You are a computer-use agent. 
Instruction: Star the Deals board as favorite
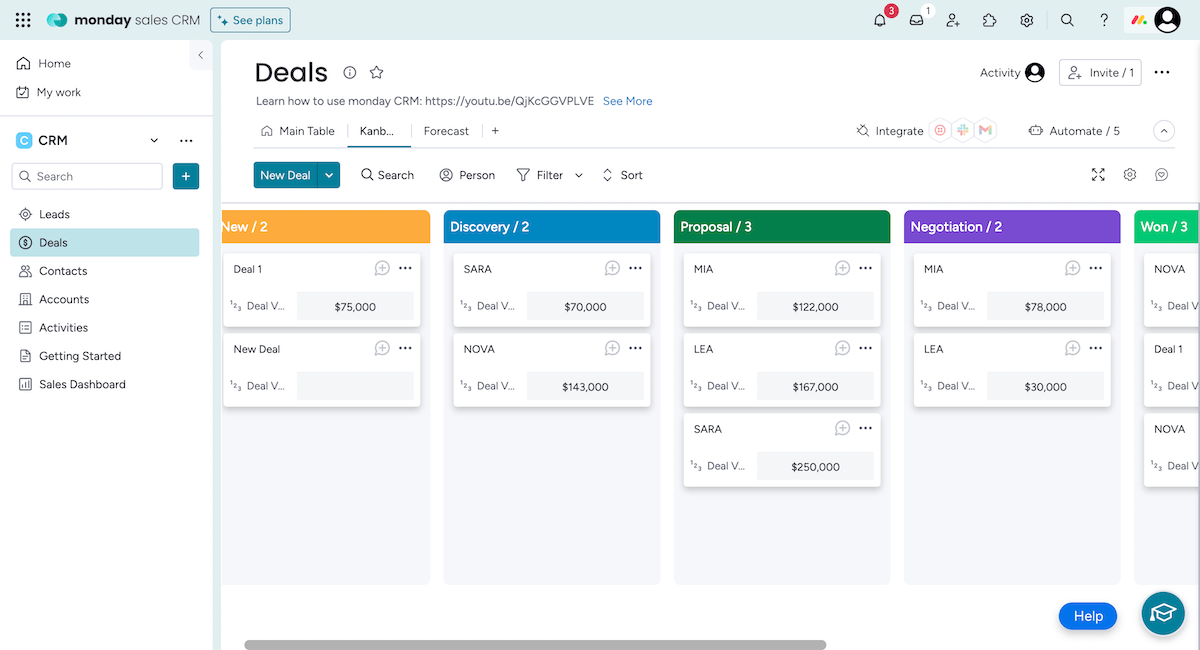376,72
